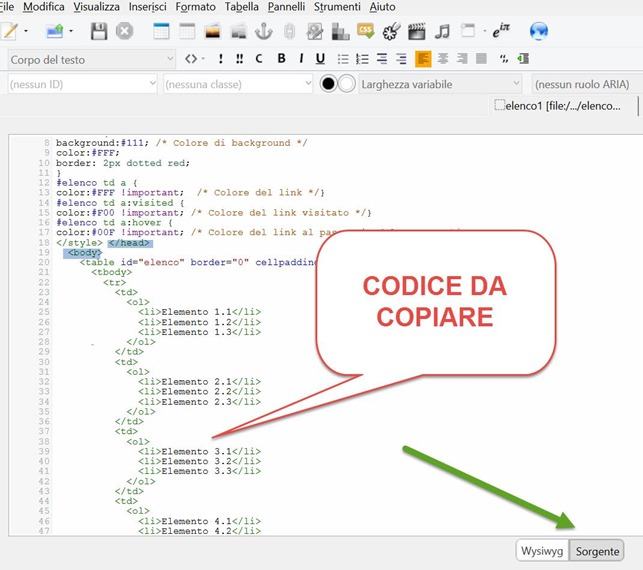Switch to Sorgente source view

pyautogui.click(x=597, y=551)
